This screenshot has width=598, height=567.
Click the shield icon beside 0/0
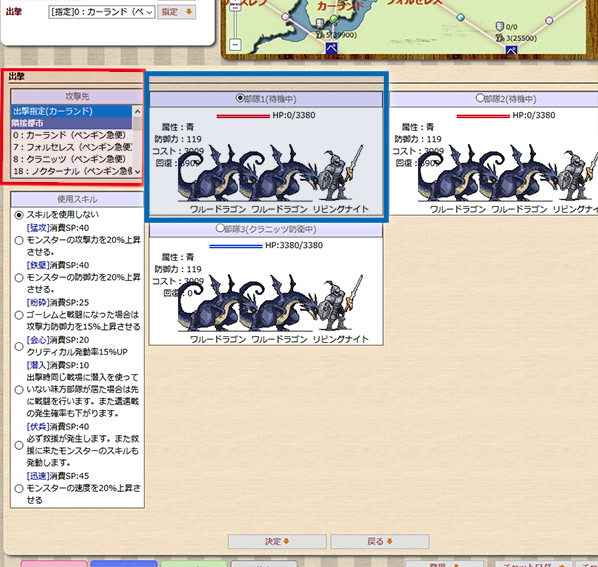[x=500, y=26]
